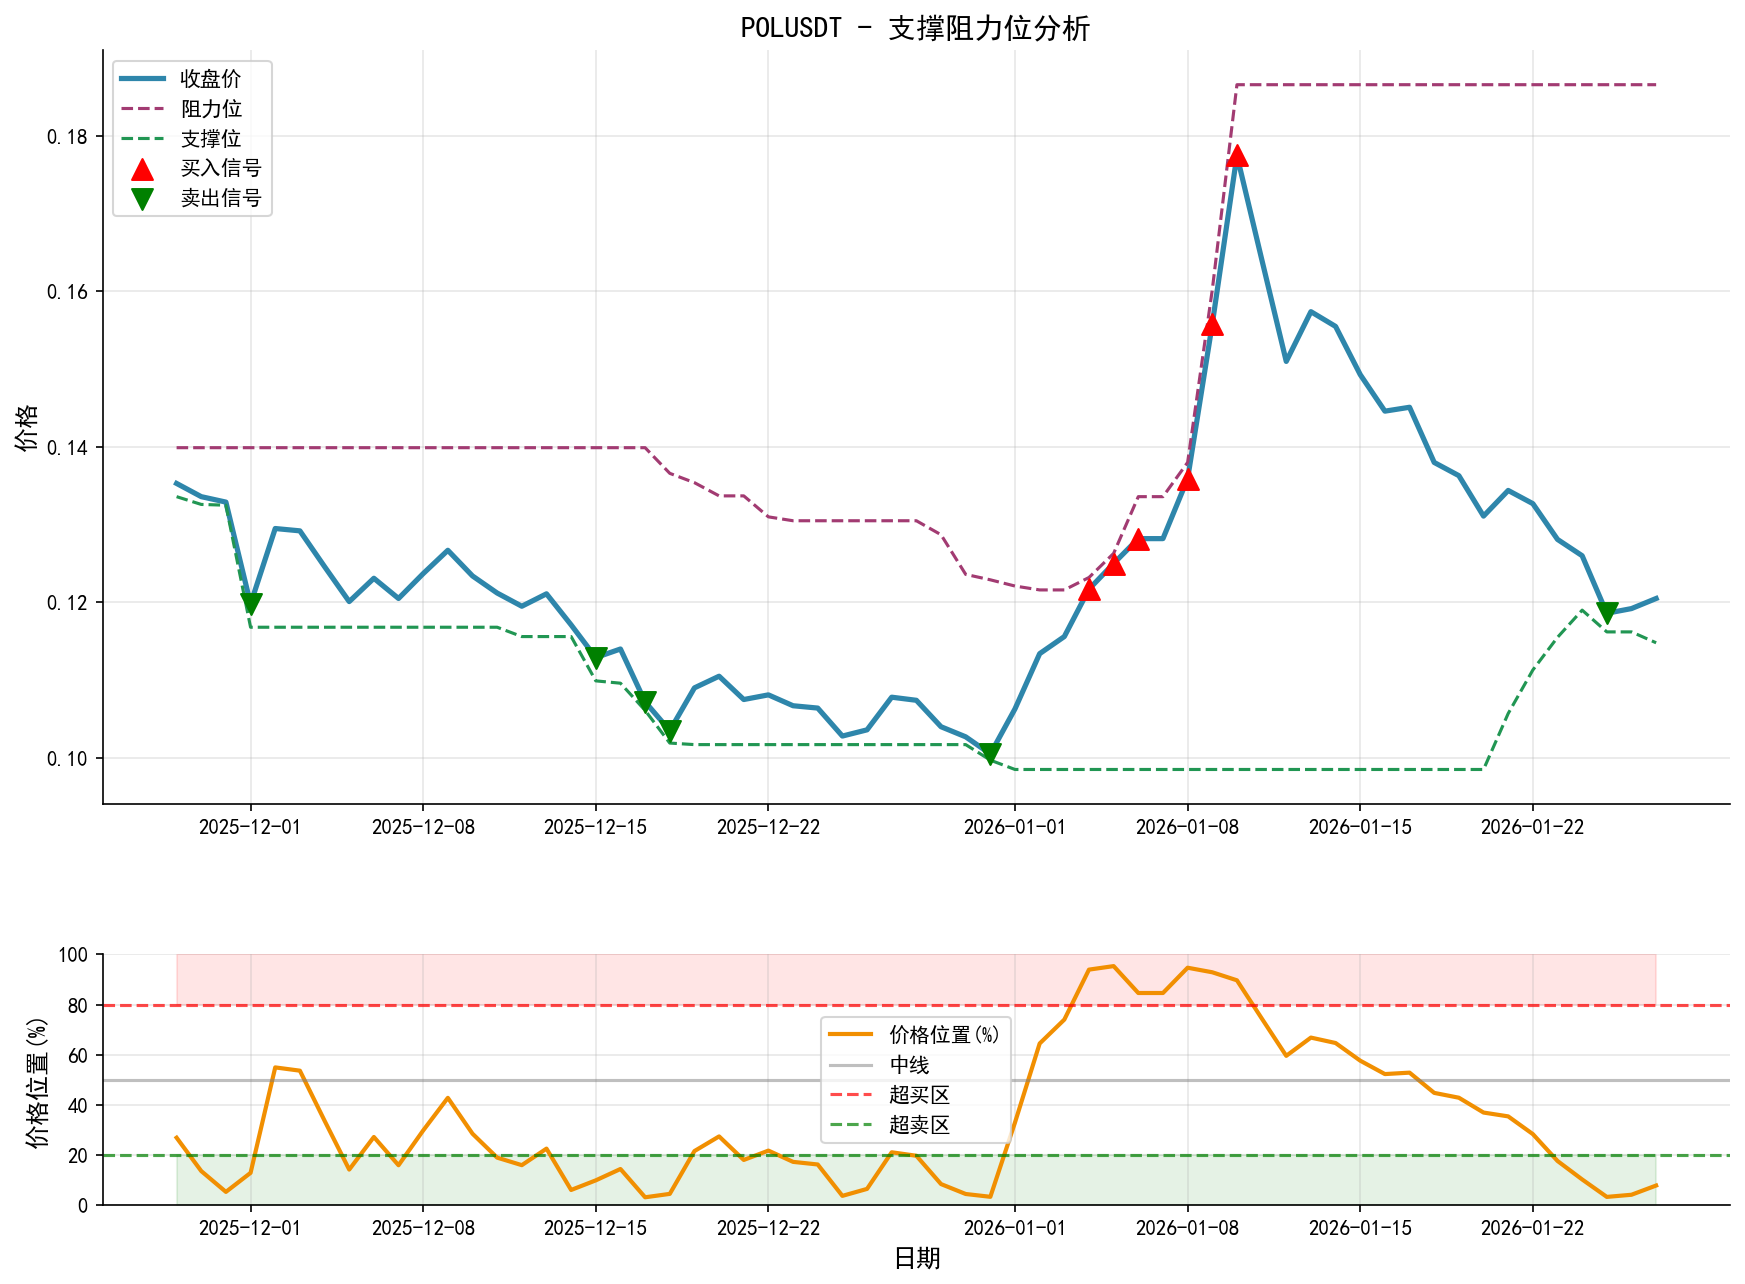Screen dimensions: 1745x1284
Task: Click the highest red buy signal marker near 2026-01-09
Action: click(x=1238, y=157)
